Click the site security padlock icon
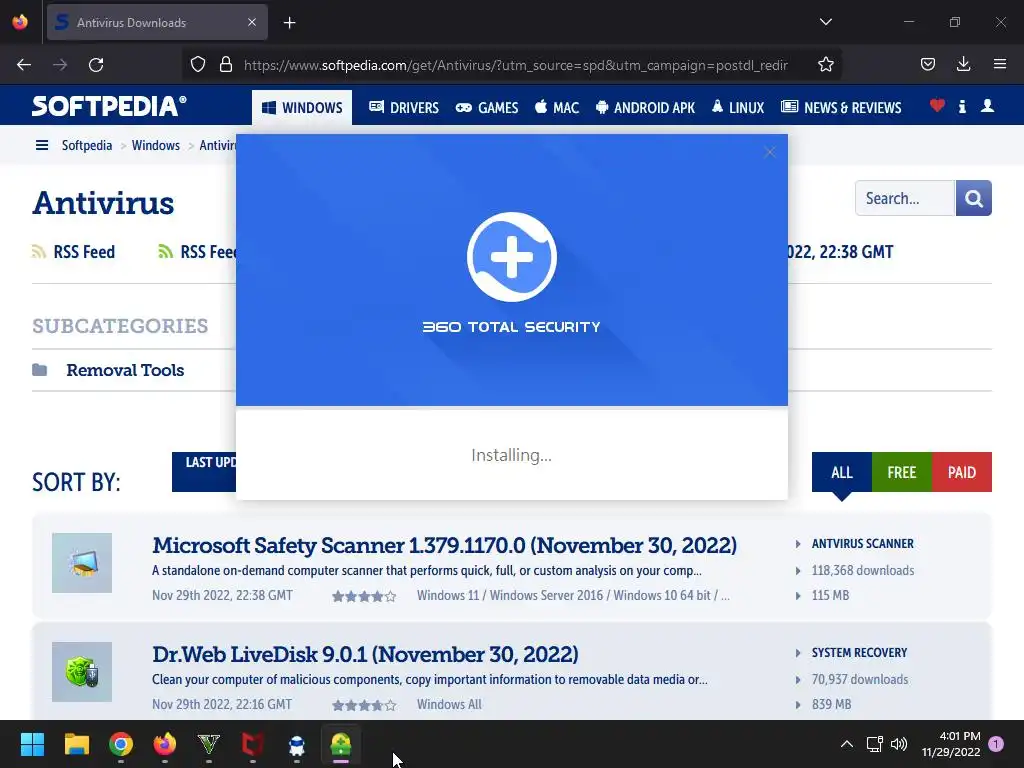The height and width of the screenshot is (768, 1024). [x=226, y=65]
